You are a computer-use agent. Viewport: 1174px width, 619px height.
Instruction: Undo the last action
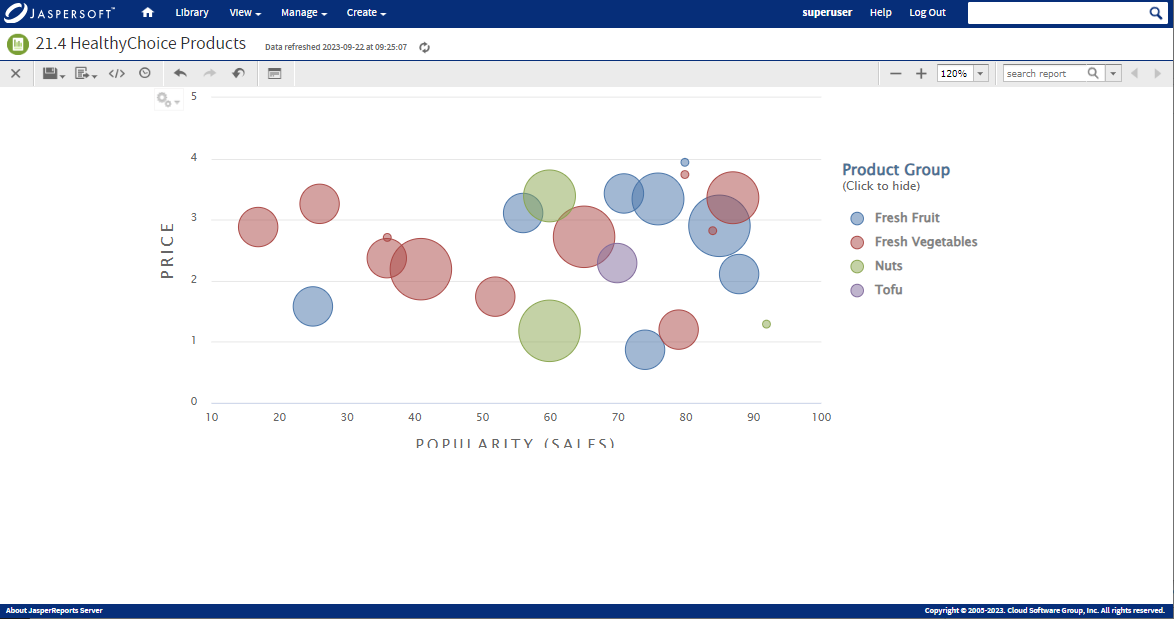click(x=180, y=73)
